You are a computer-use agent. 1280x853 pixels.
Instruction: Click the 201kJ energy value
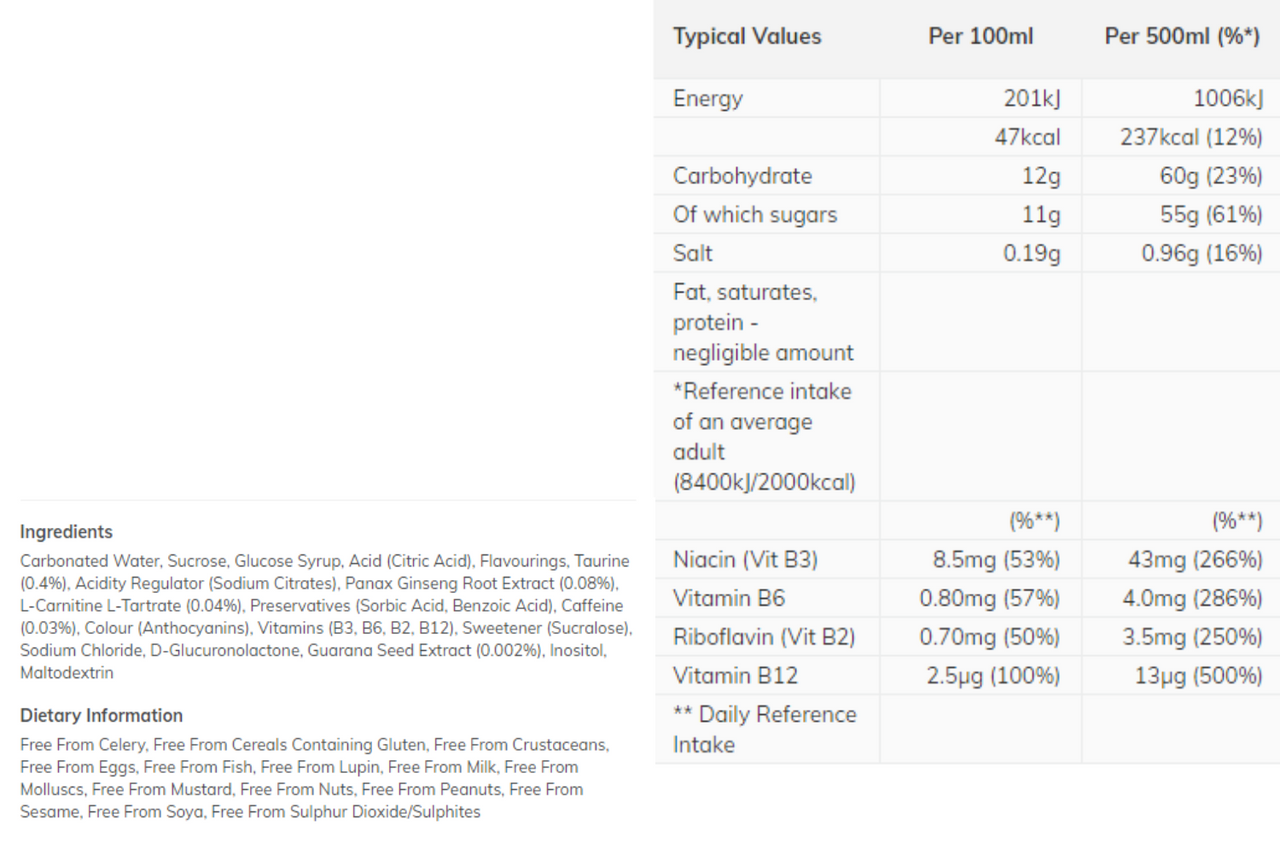coord(1032,98)
